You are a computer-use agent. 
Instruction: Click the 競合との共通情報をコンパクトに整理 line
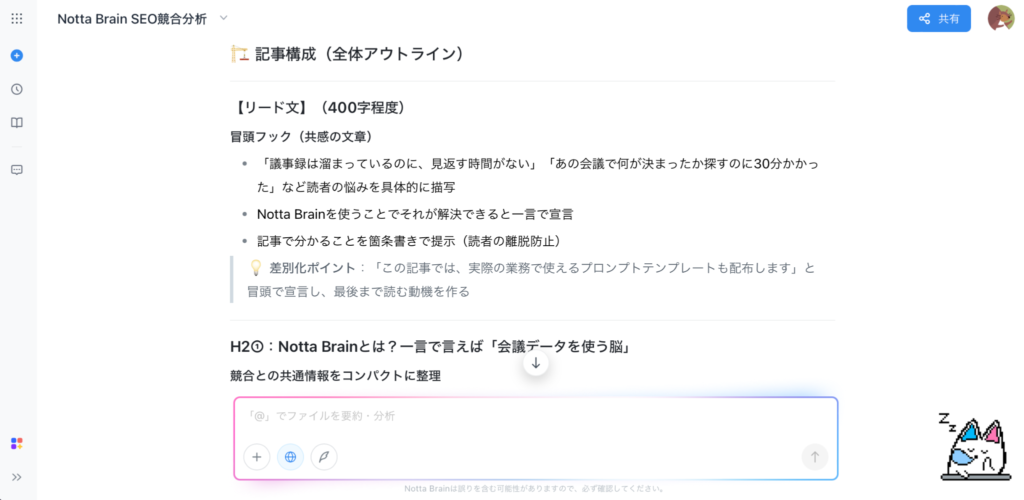click(336, 376)
